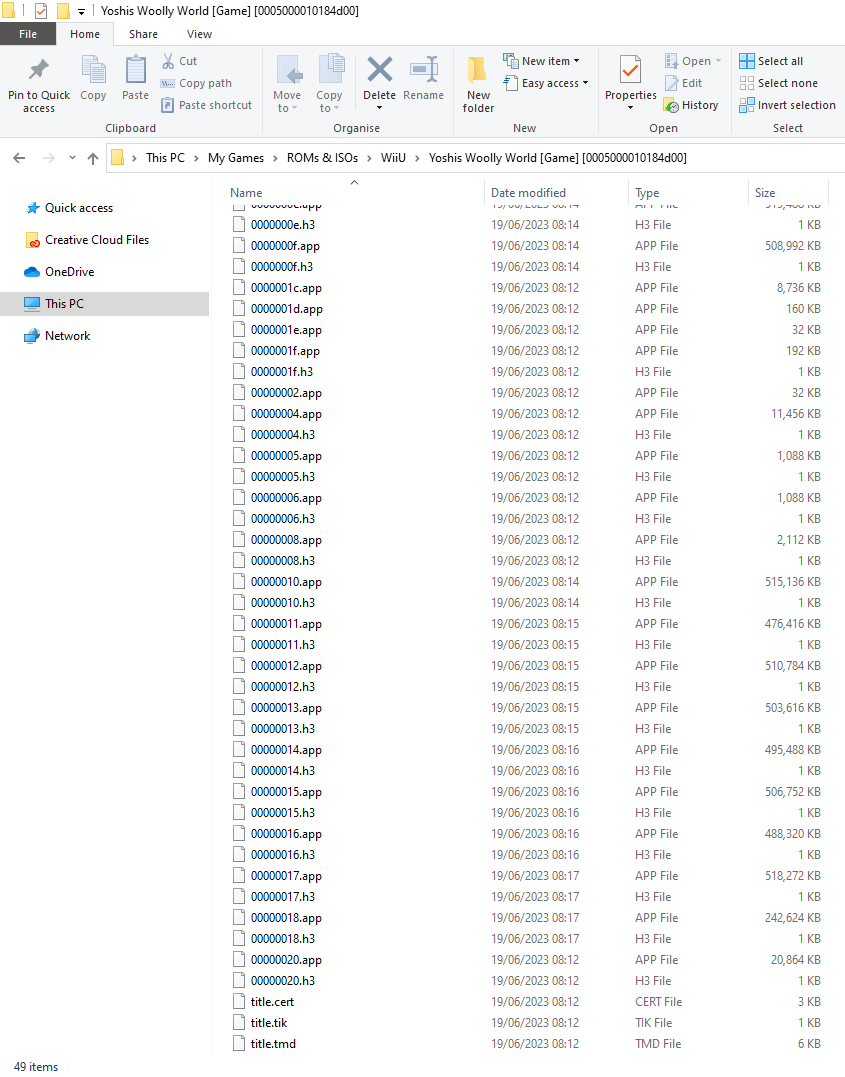
Task: Customize Quick Access Toolbar dropdown arrow
Action: click(x=81, y=12)
